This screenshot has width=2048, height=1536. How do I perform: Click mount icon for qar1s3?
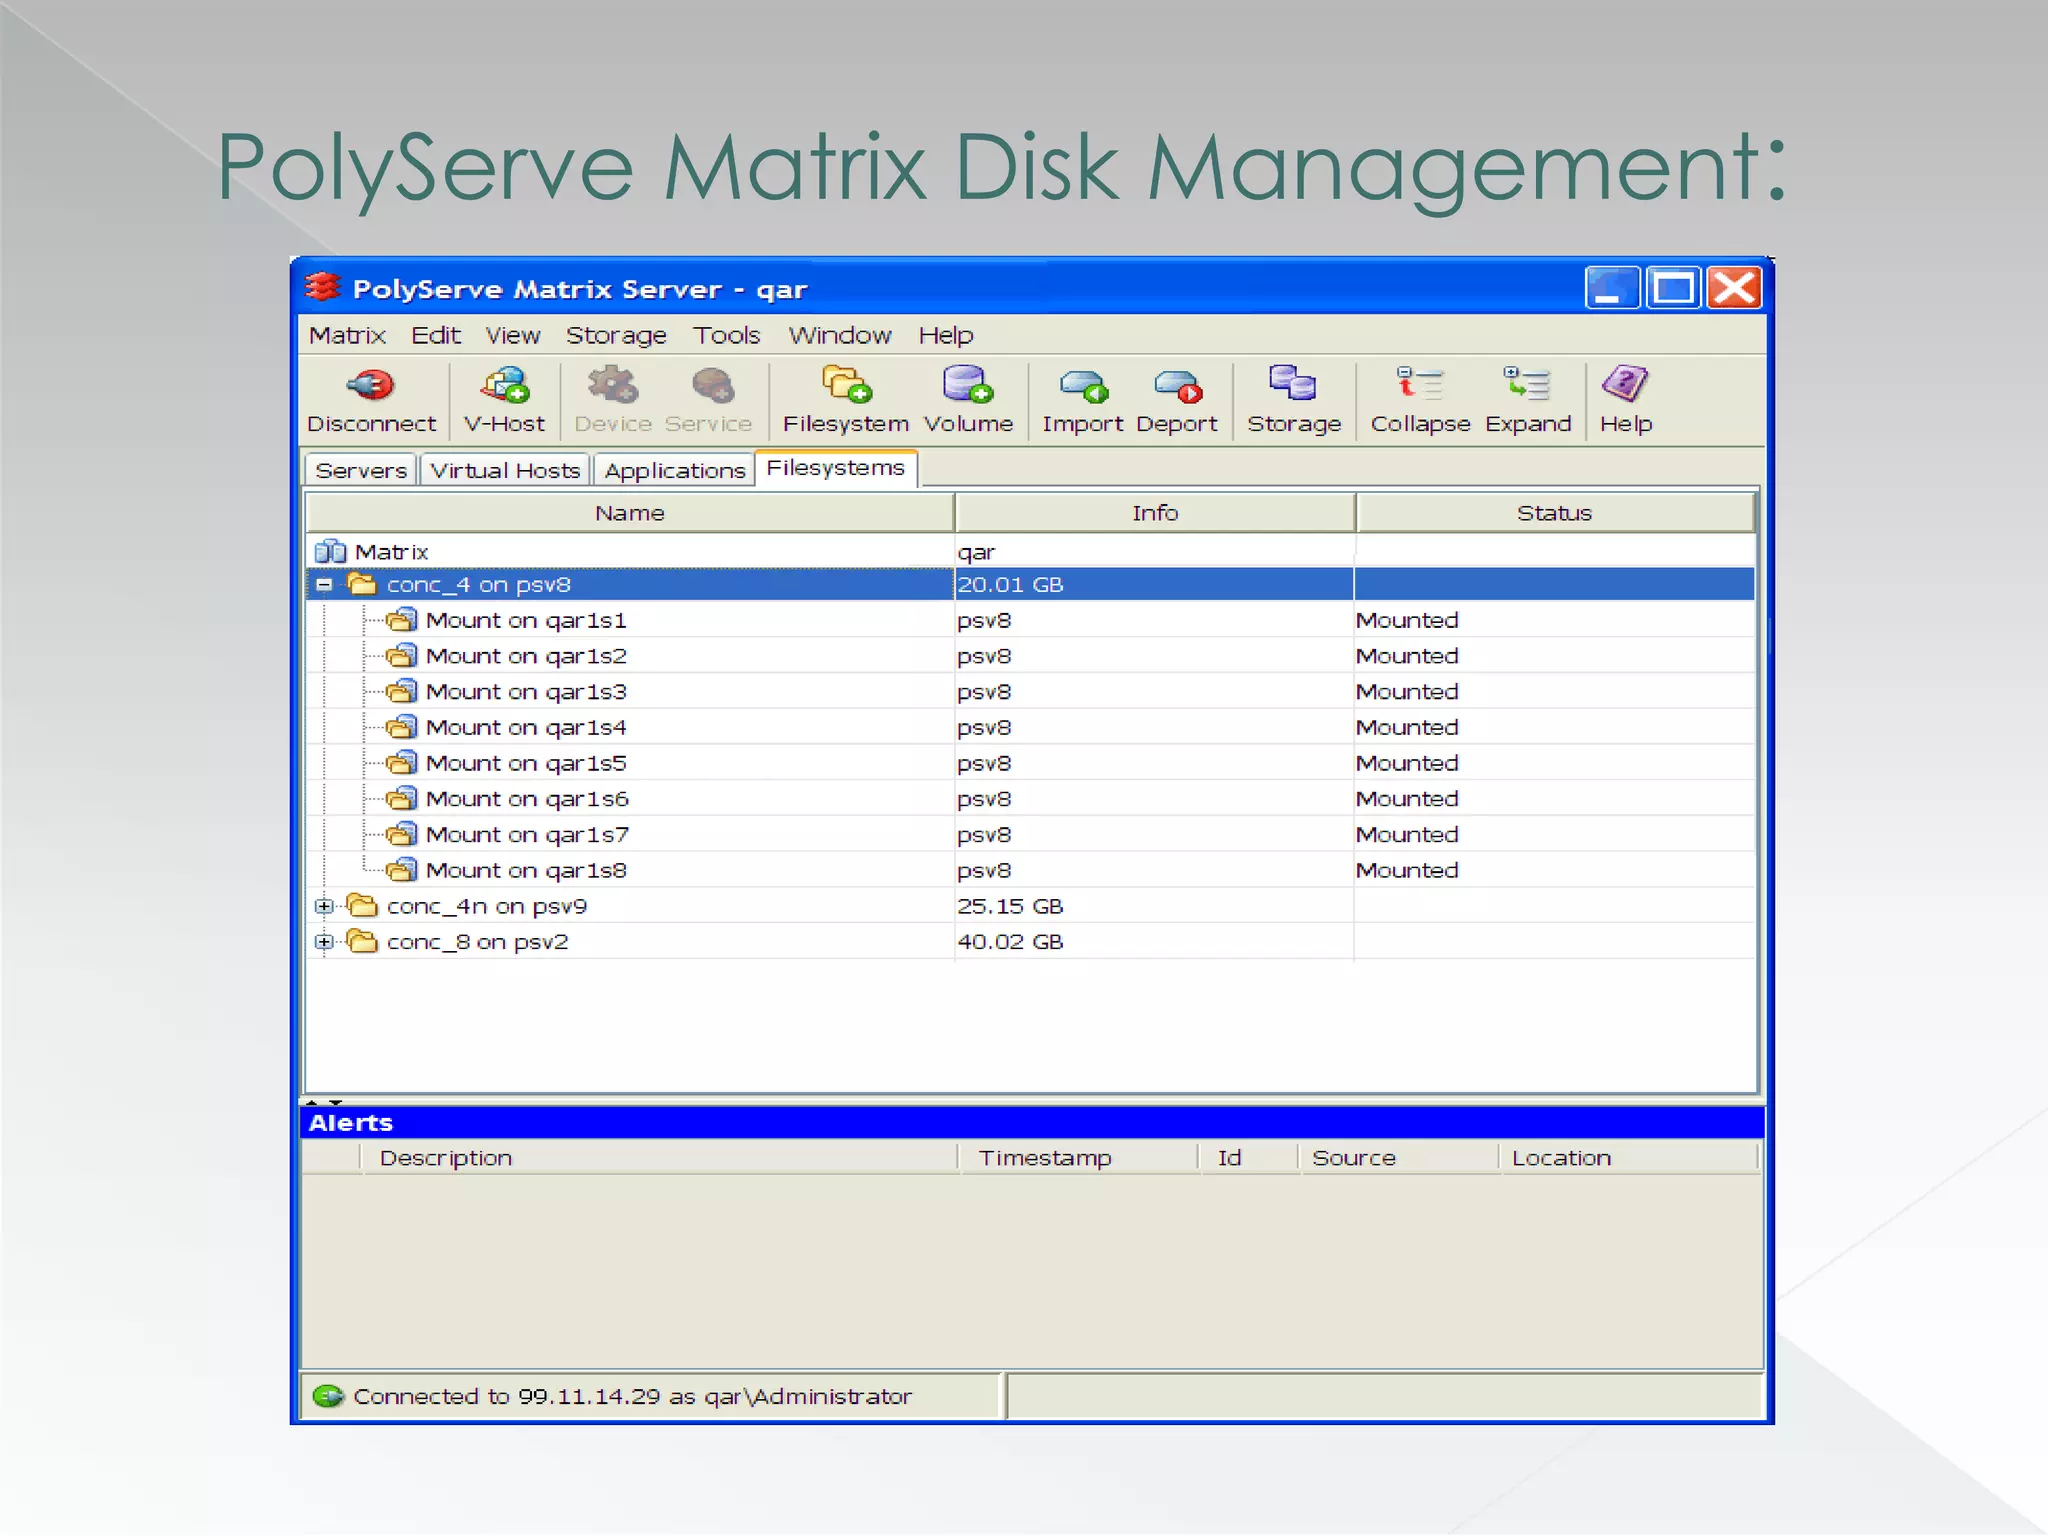pos(401,692)
